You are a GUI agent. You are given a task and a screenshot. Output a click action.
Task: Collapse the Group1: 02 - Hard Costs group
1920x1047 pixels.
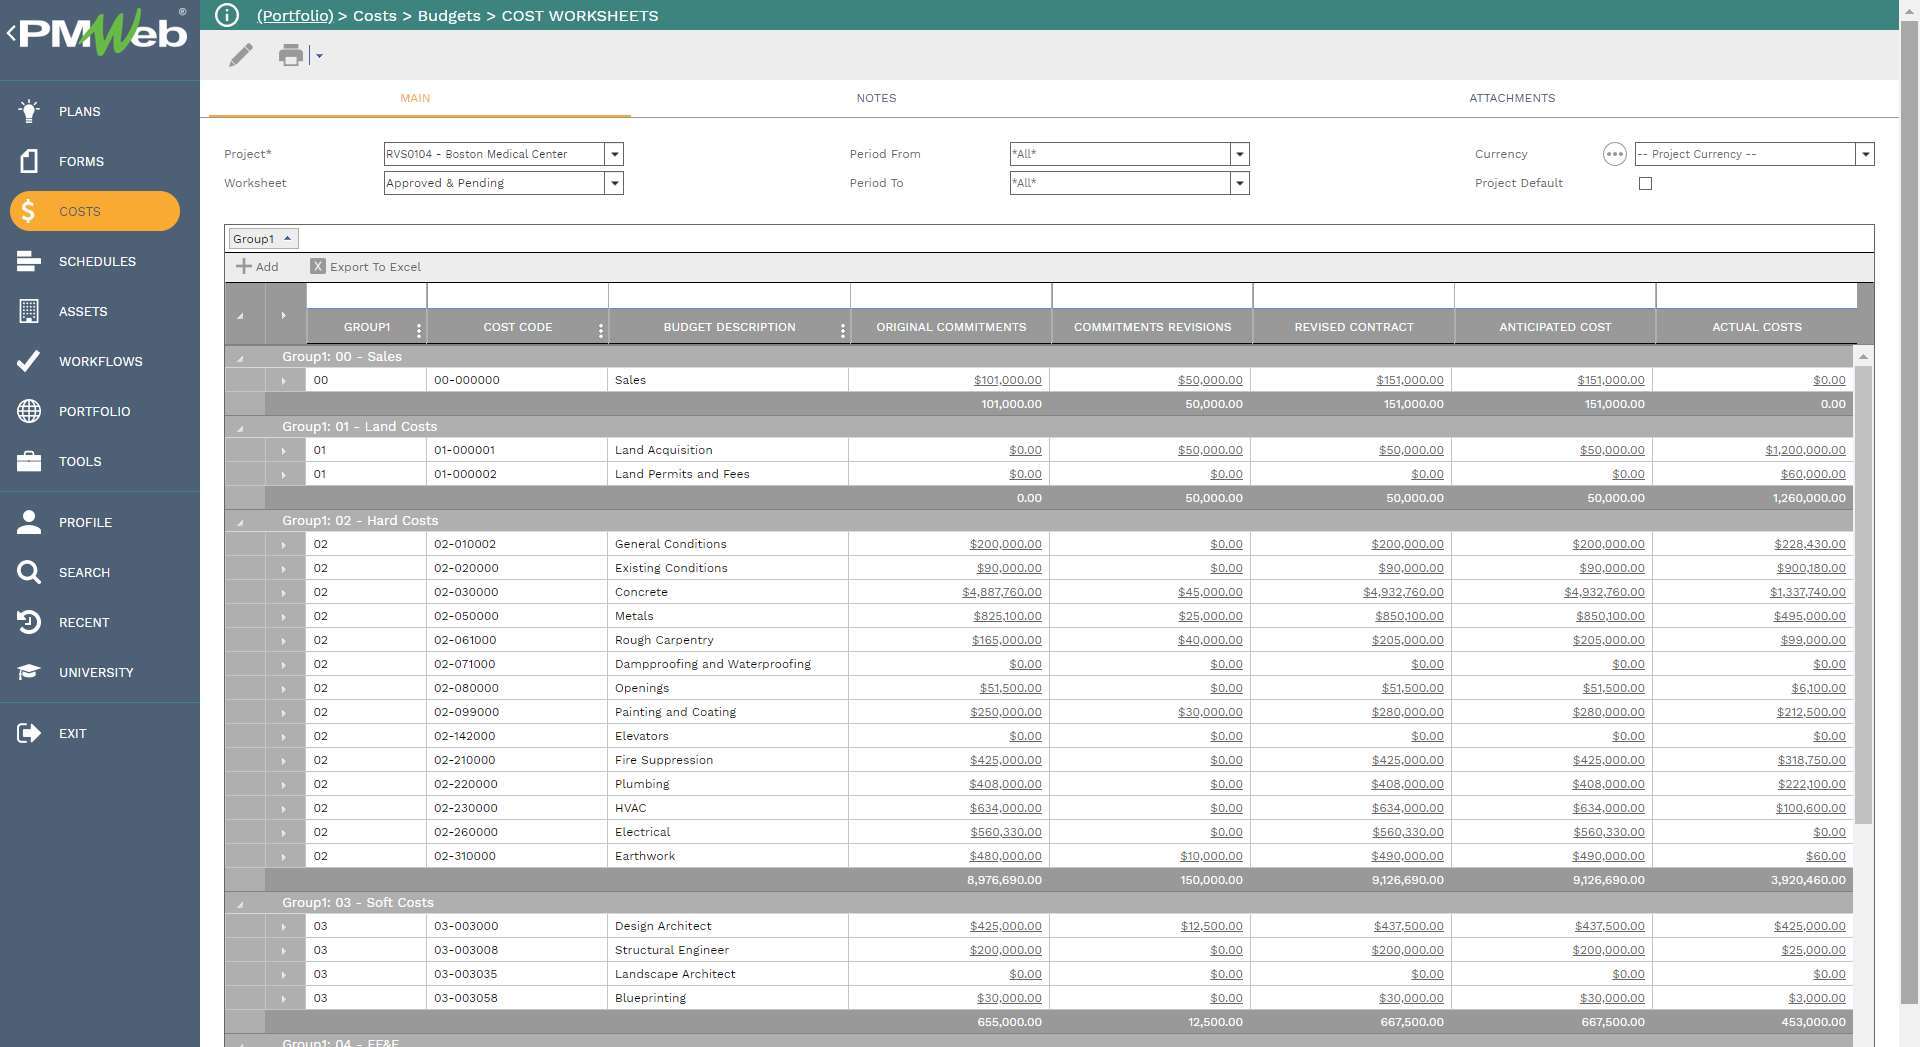[x=240, y=520]
